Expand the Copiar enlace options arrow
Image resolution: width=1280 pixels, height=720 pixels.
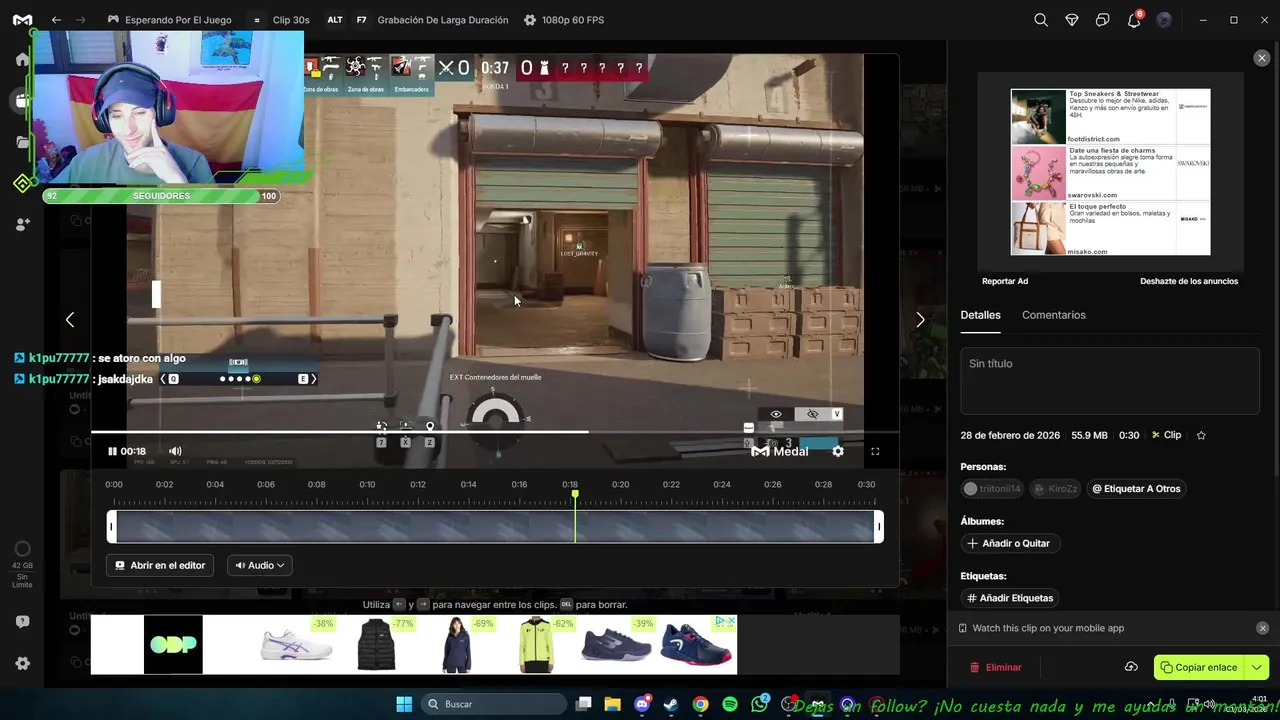(1257, 667)
